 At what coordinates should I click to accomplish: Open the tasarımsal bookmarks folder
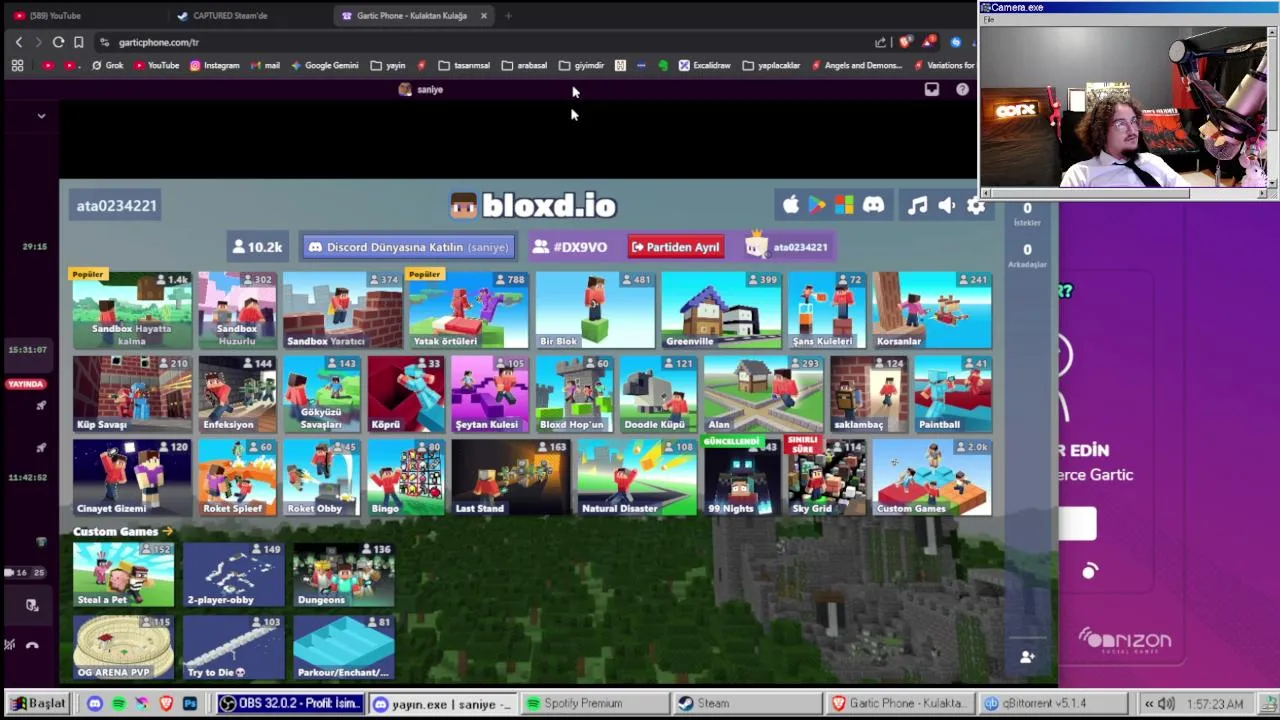464,65
